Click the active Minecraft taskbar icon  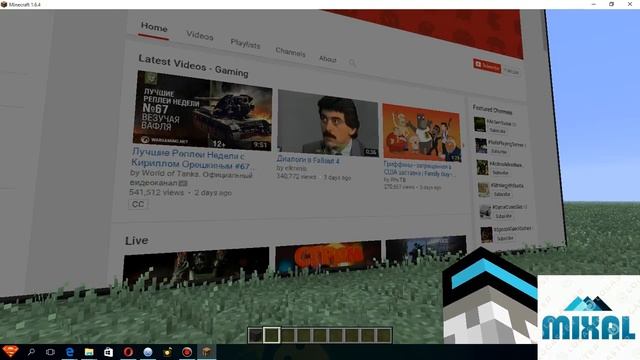207,351
